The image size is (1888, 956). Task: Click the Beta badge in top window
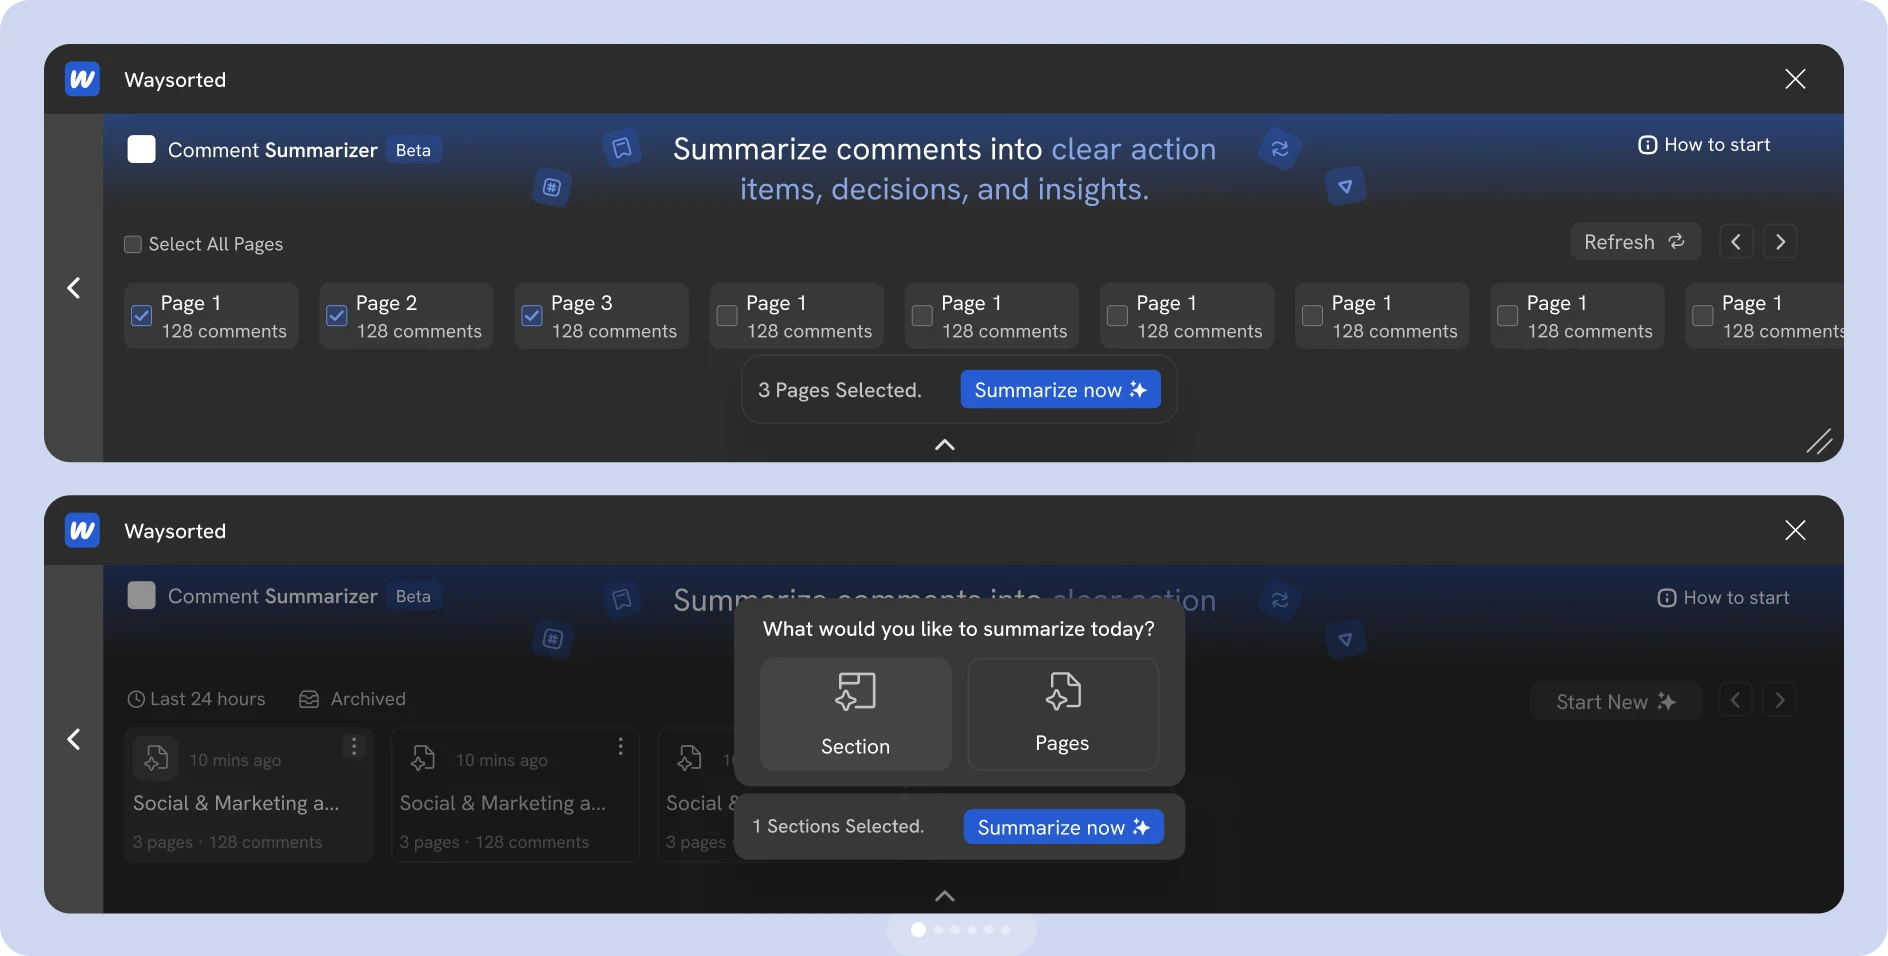[413, 150]
